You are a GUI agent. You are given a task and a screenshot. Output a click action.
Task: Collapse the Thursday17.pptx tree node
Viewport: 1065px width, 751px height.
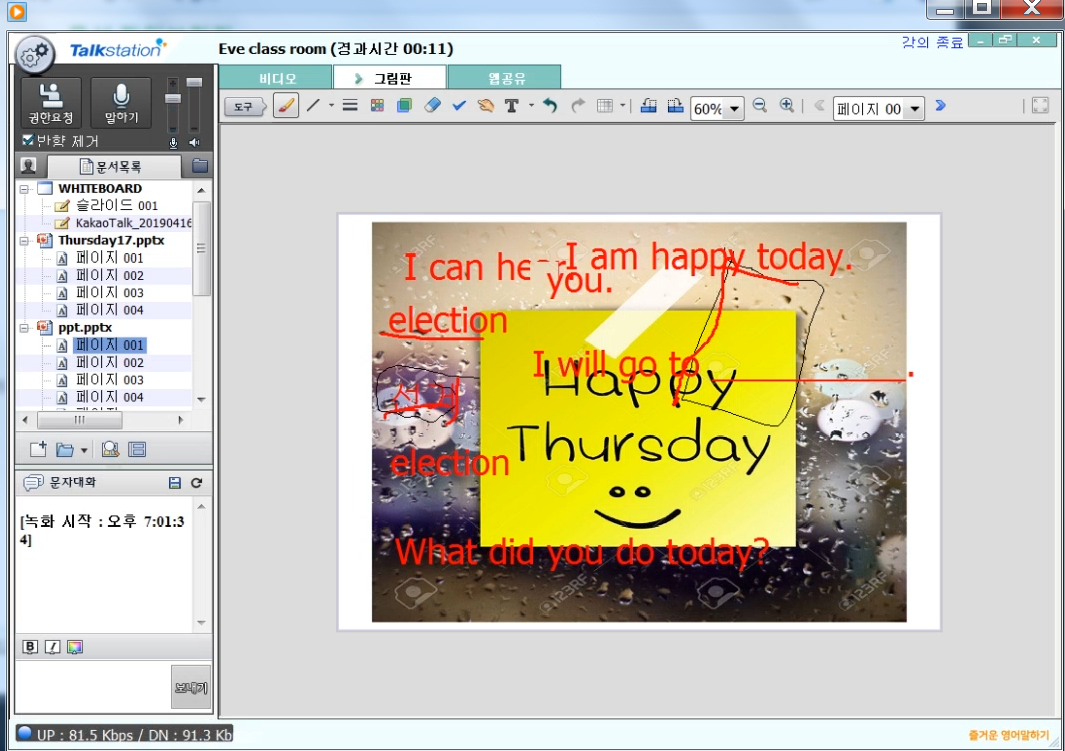click(x=25, y=241)
